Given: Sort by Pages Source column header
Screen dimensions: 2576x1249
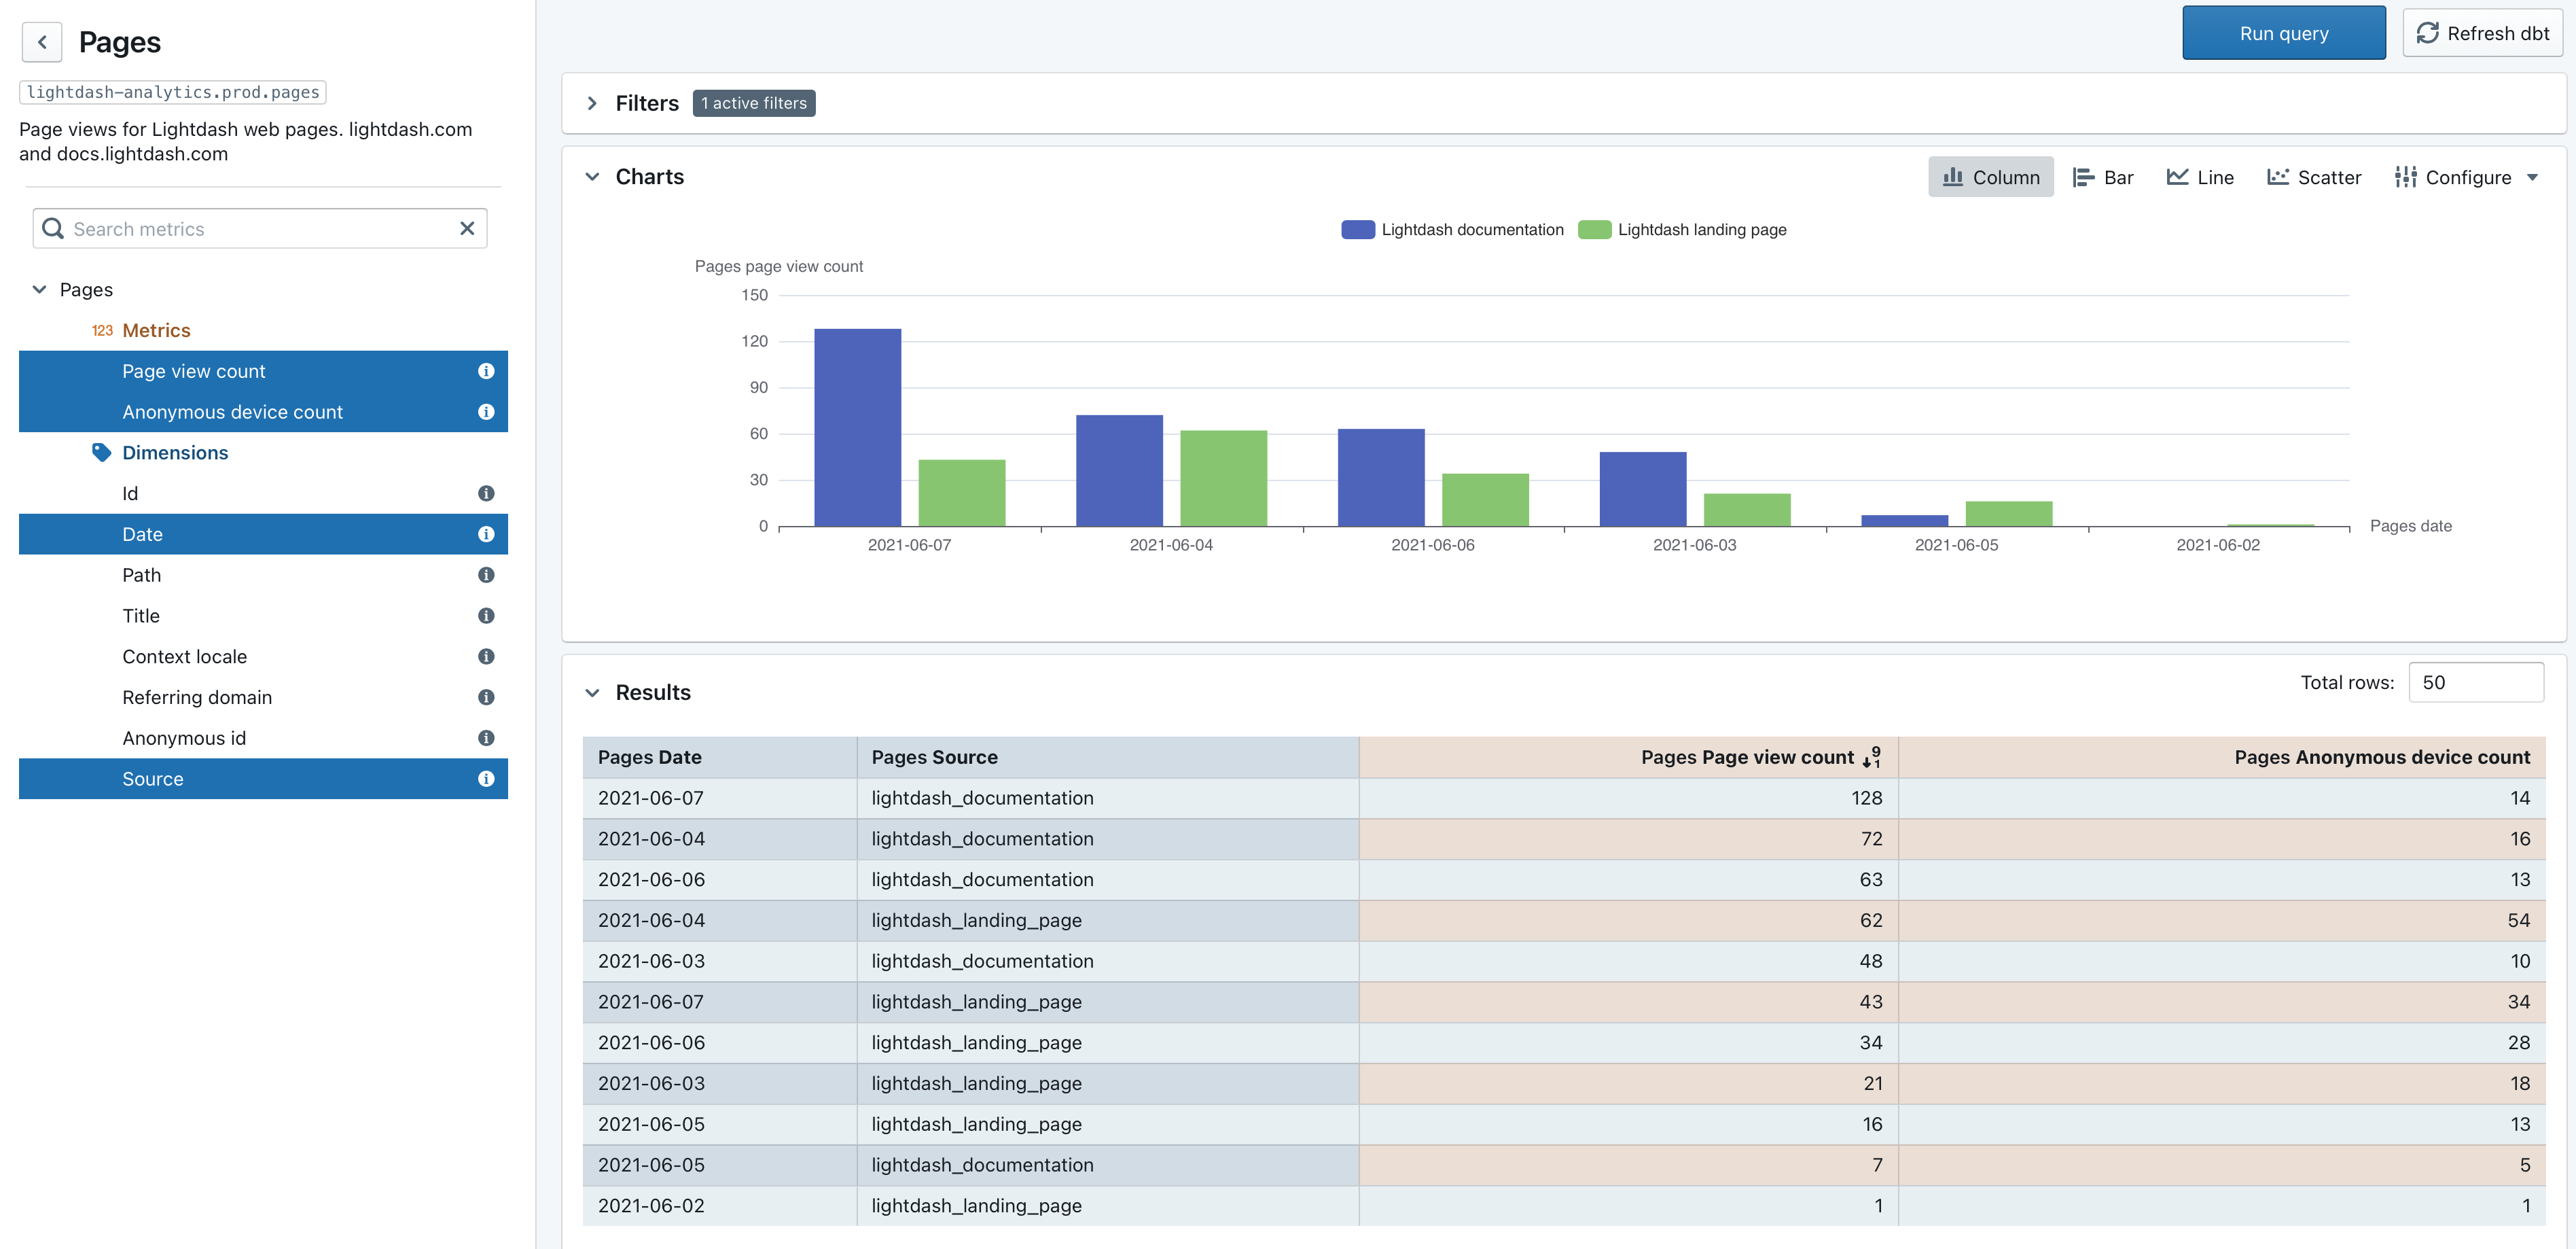Looking at the screenshot, I should (1107, 757).
